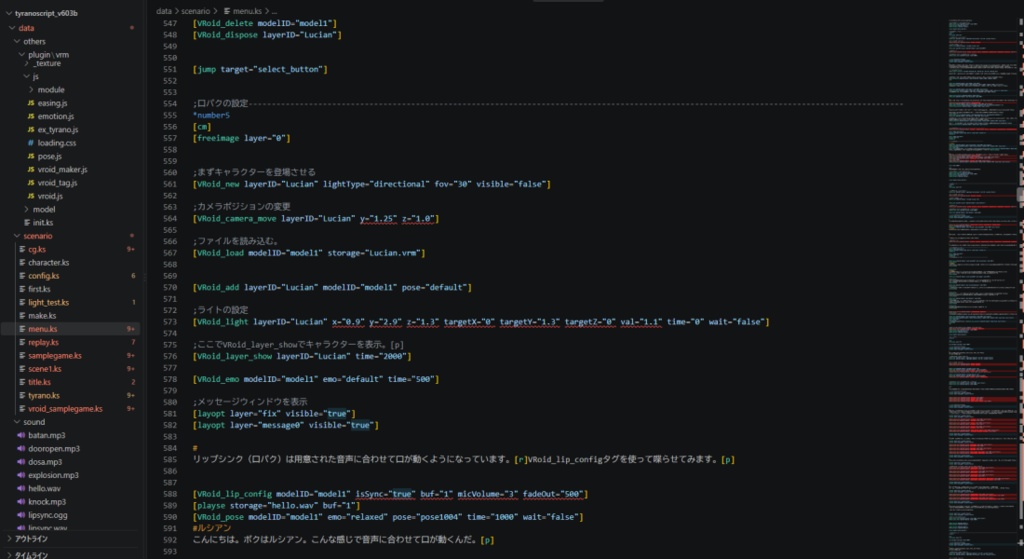The image size is (1024, 559).
Task: Select menu.ks label in the breadcrumb
Action: click(247, 11)
